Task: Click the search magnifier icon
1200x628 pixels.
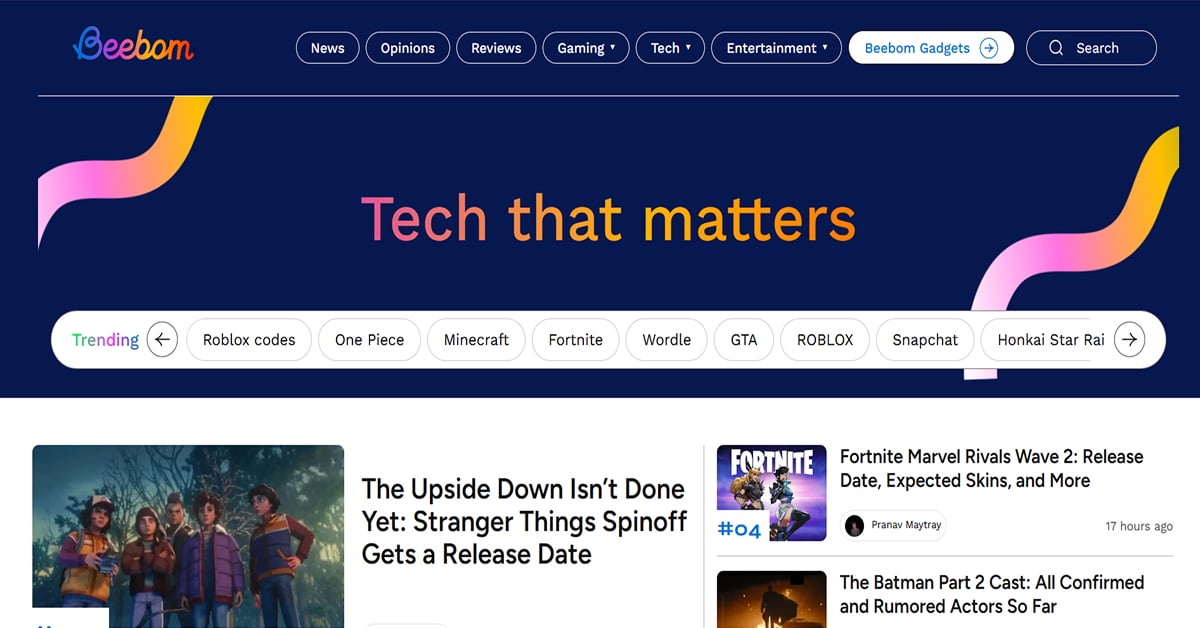Action: [x=1056, y=48]
